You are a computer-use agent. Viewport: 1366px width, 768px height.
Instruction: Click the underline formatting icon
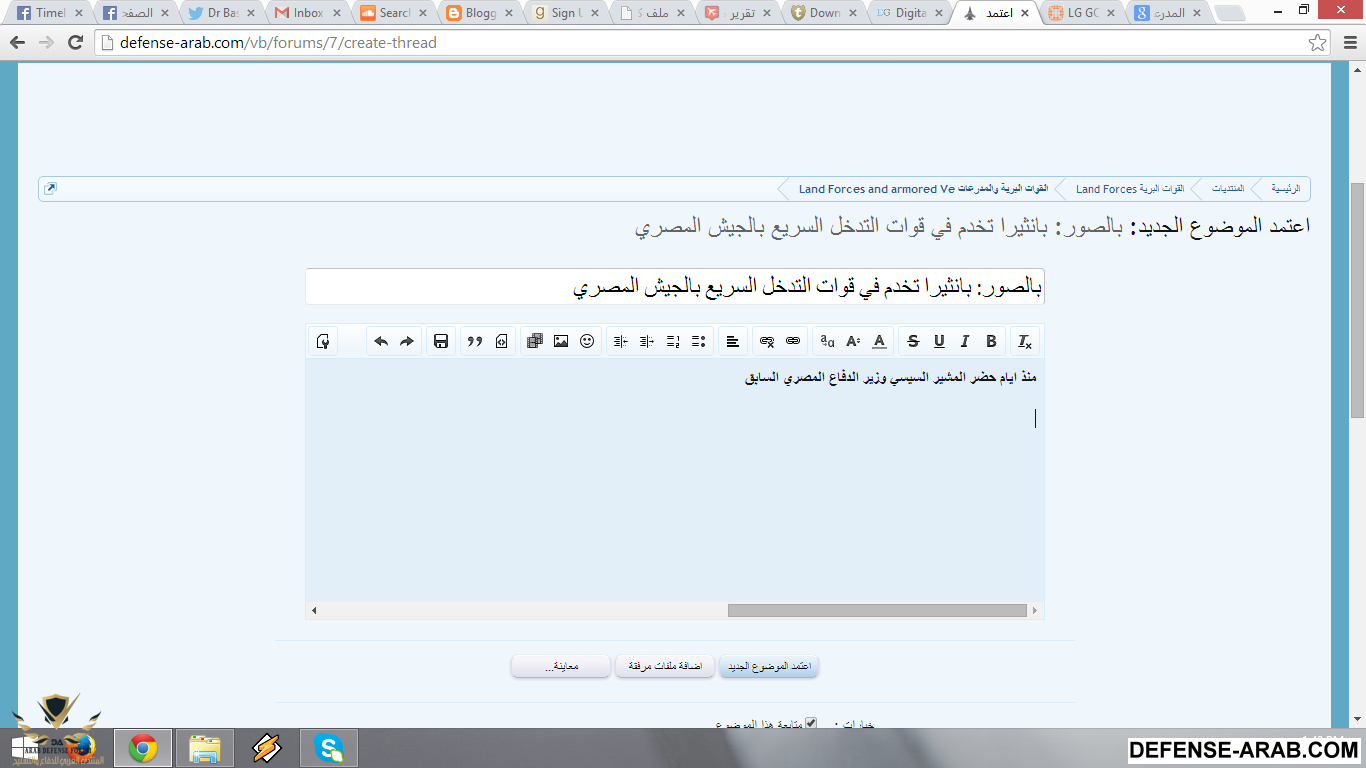[939, 341]
